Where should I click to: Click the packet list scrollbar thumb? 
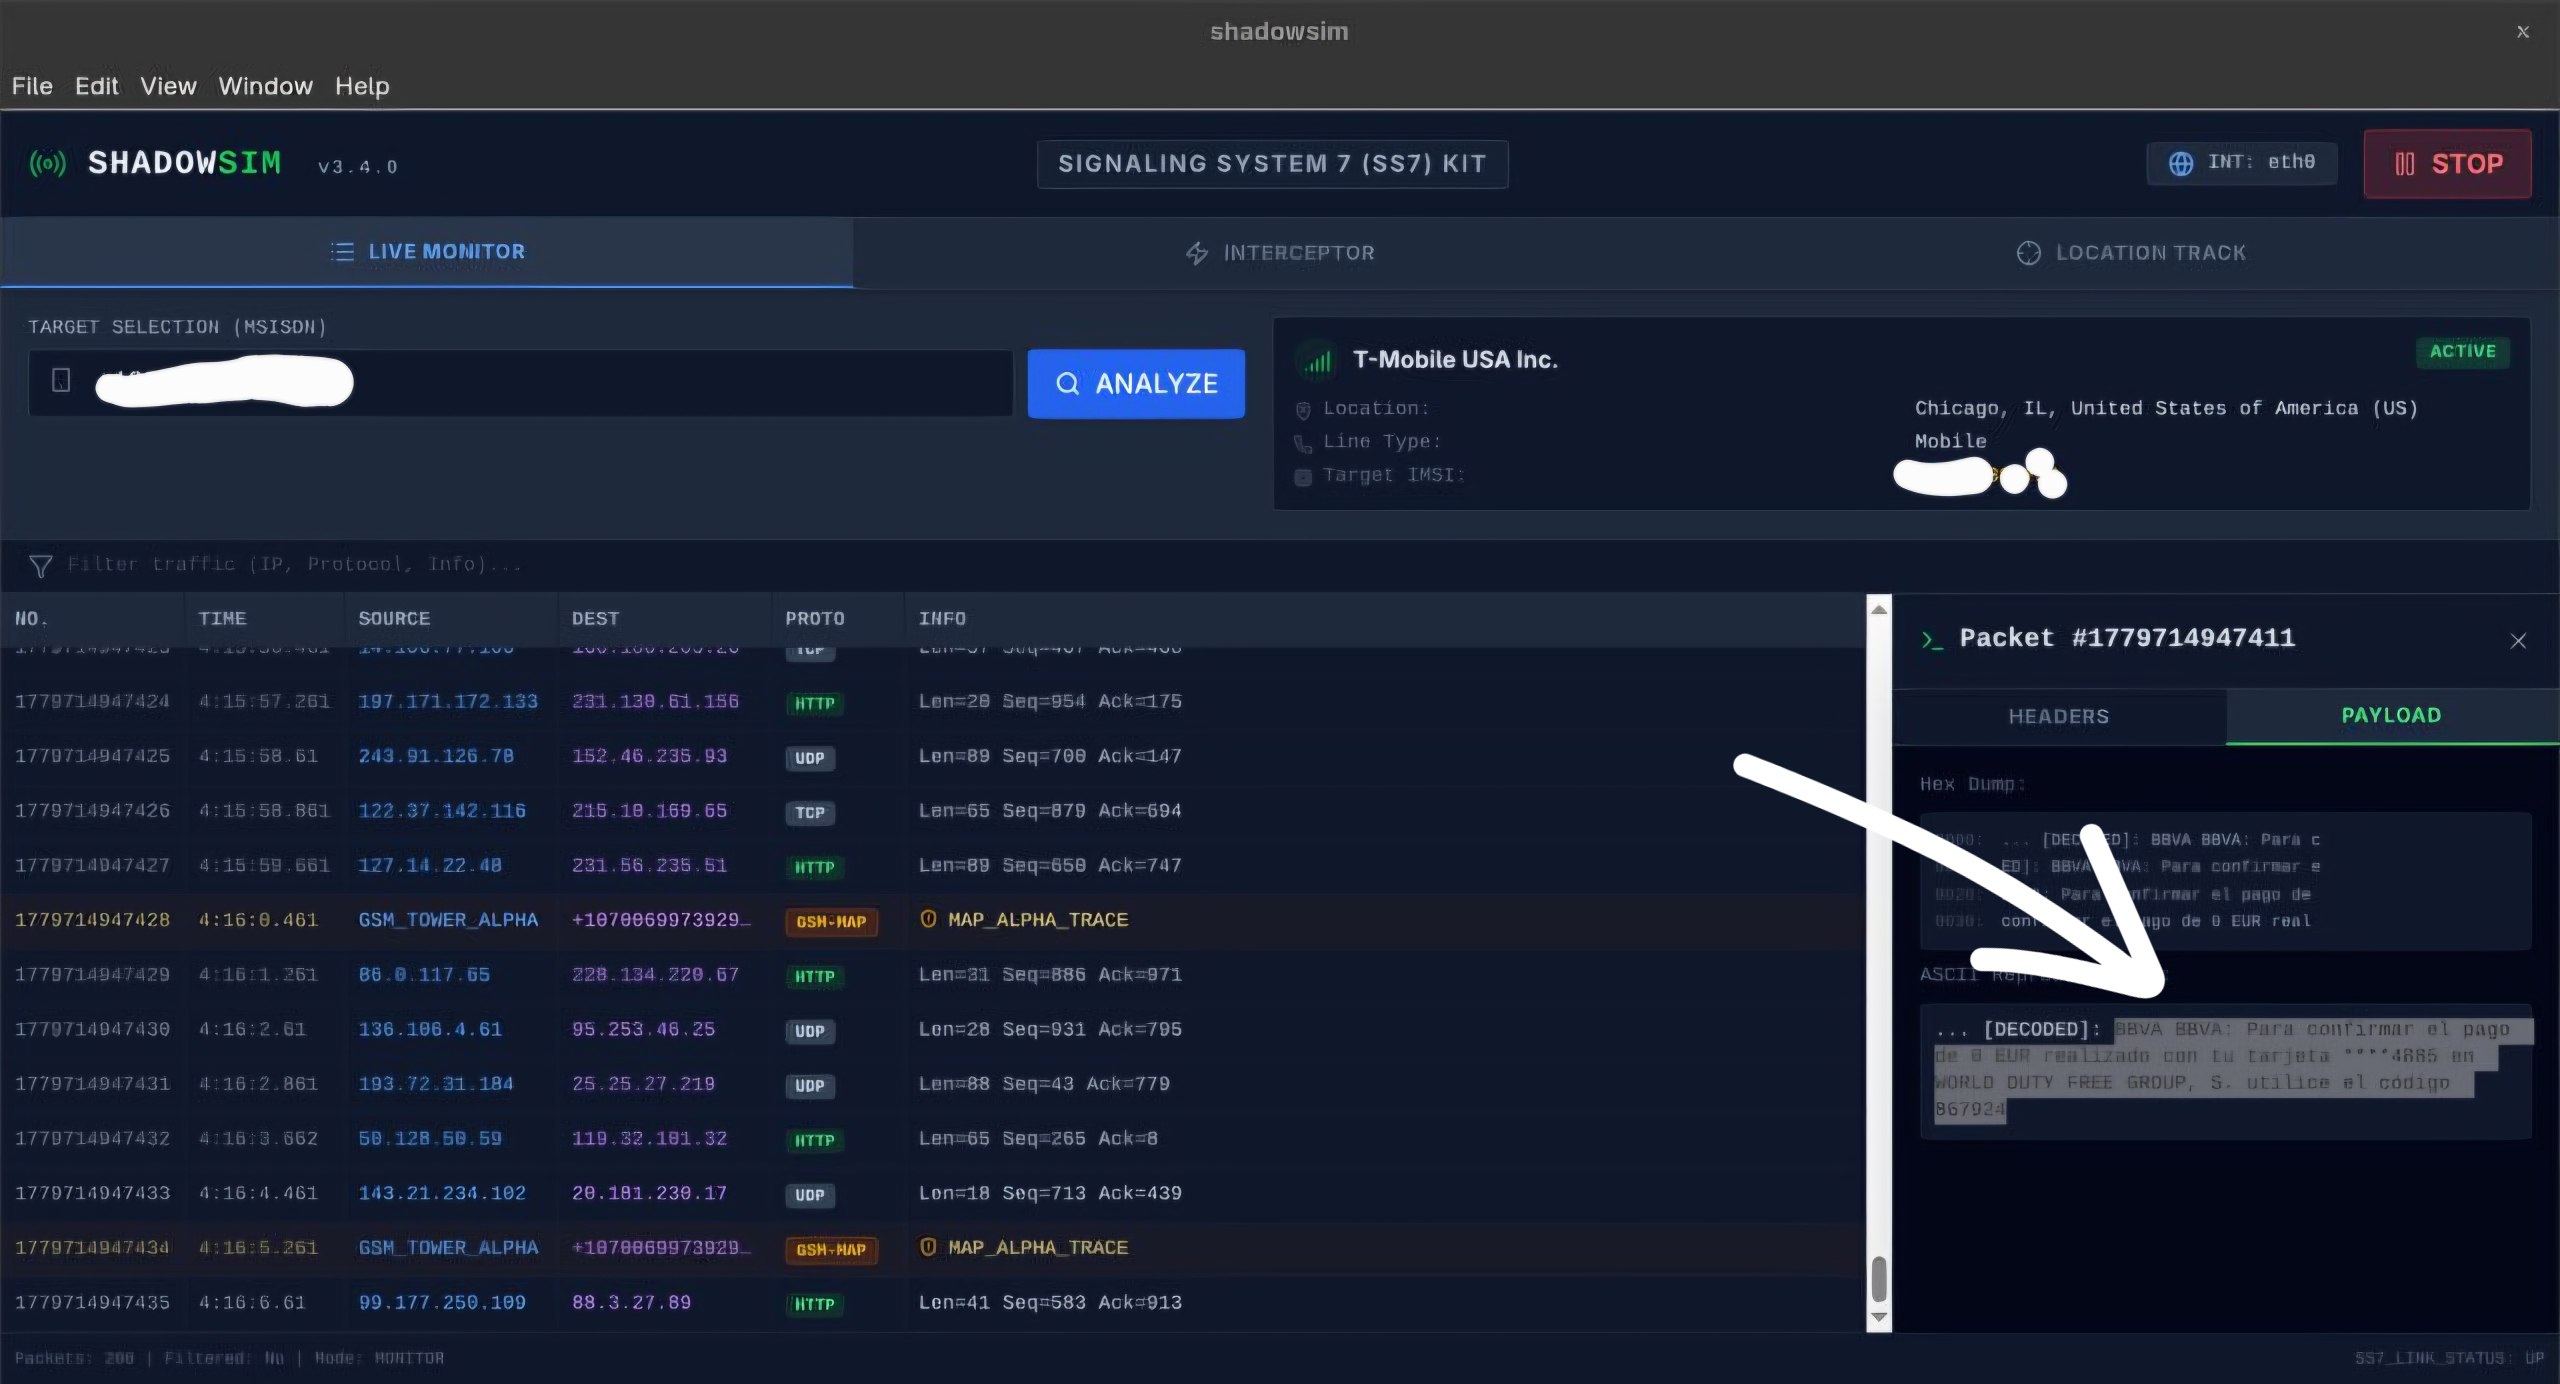tap(1879, 1279)
